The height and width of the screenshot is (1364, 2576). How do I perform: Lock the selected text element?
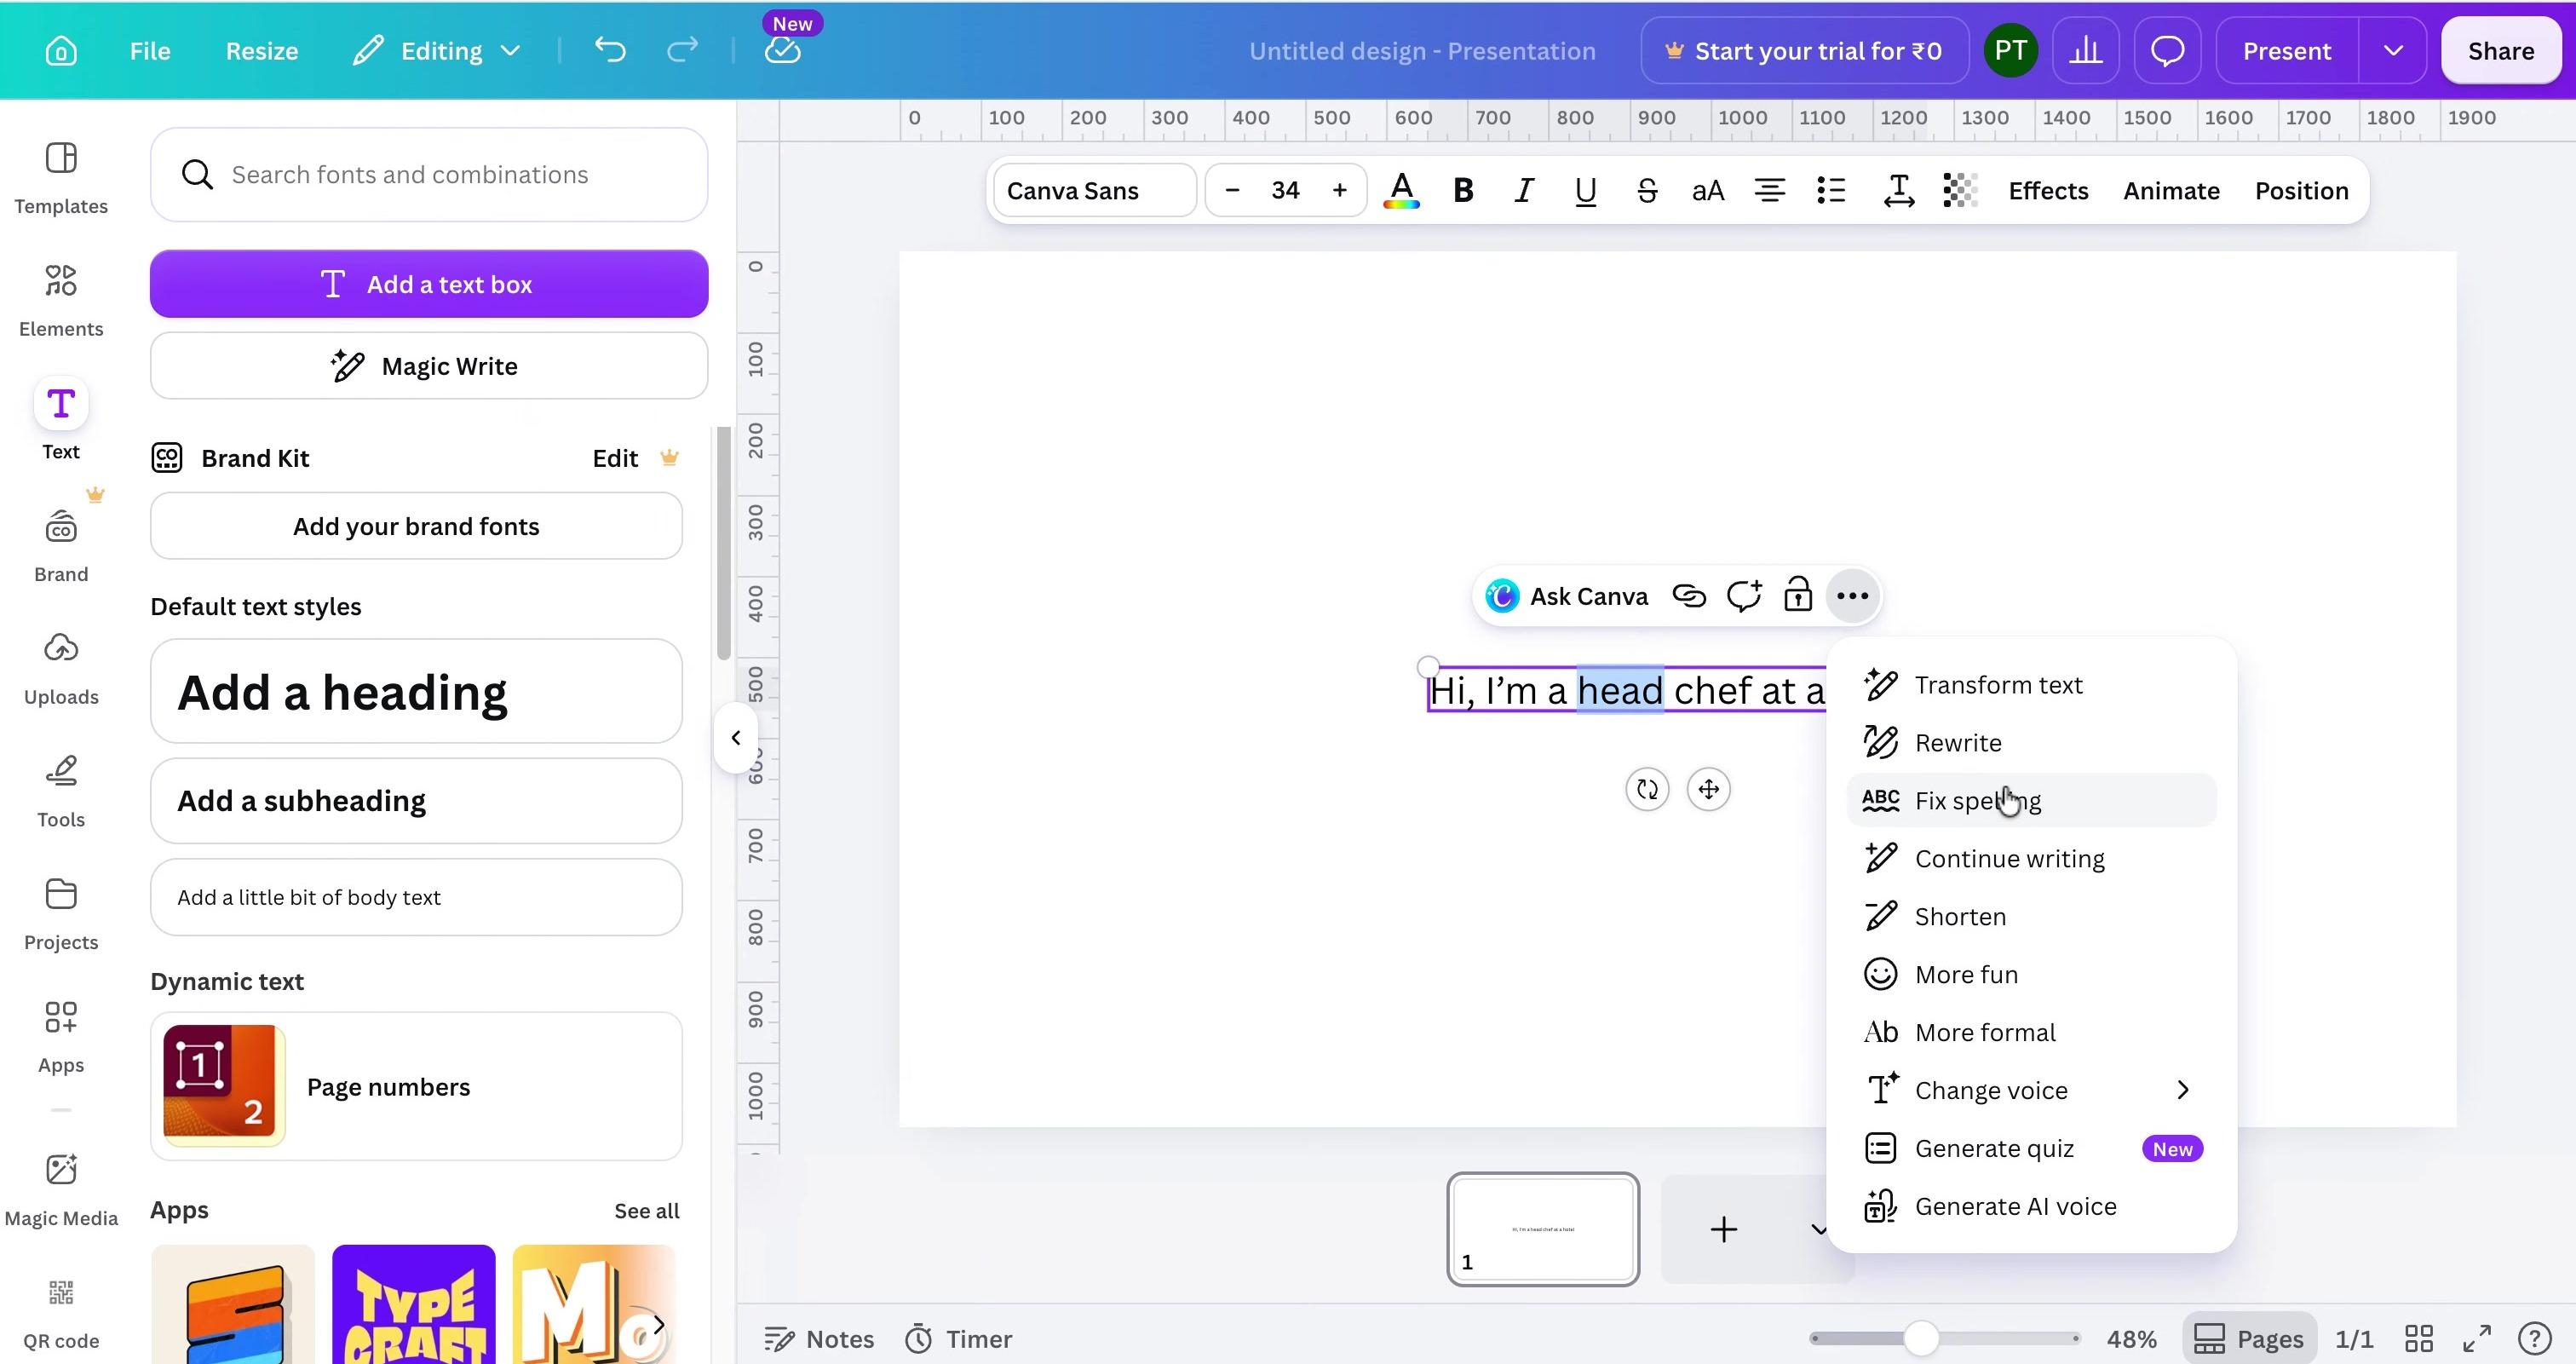[x=1798, y=596]
